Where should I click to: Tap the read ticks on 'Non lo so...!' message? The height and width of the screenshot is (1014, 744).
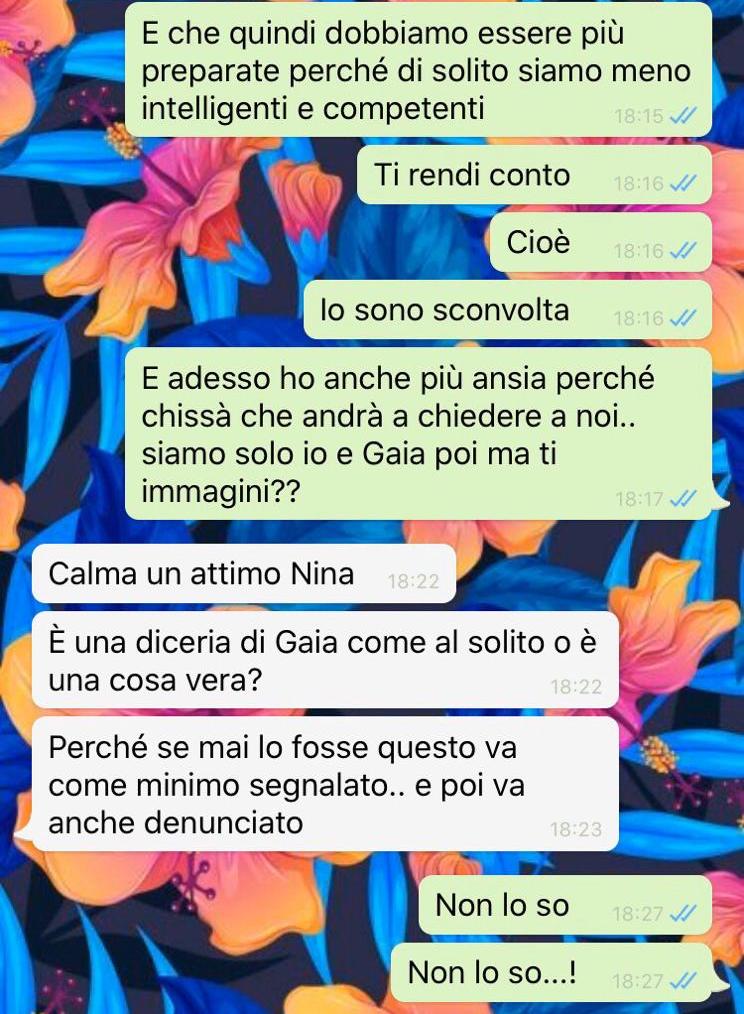point(683,981)
